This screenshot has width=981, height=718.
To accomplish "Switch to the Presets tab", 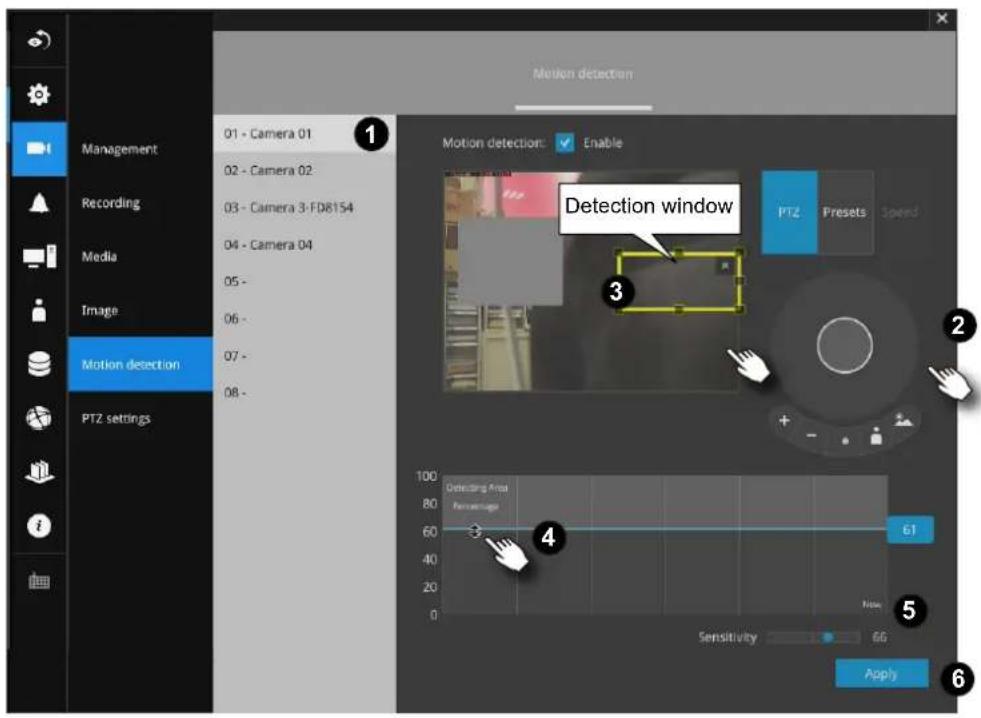I will [845, 212].
